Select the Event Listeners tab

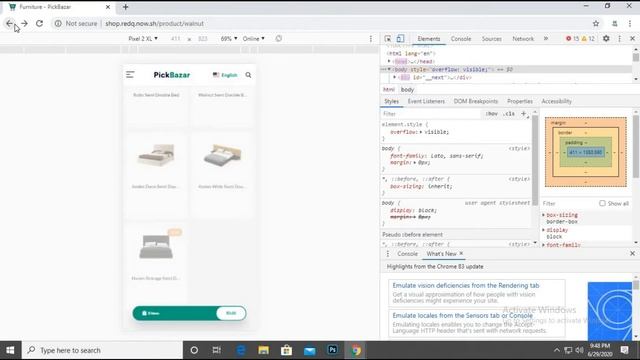pyautogui.click(x=426, y=101)
